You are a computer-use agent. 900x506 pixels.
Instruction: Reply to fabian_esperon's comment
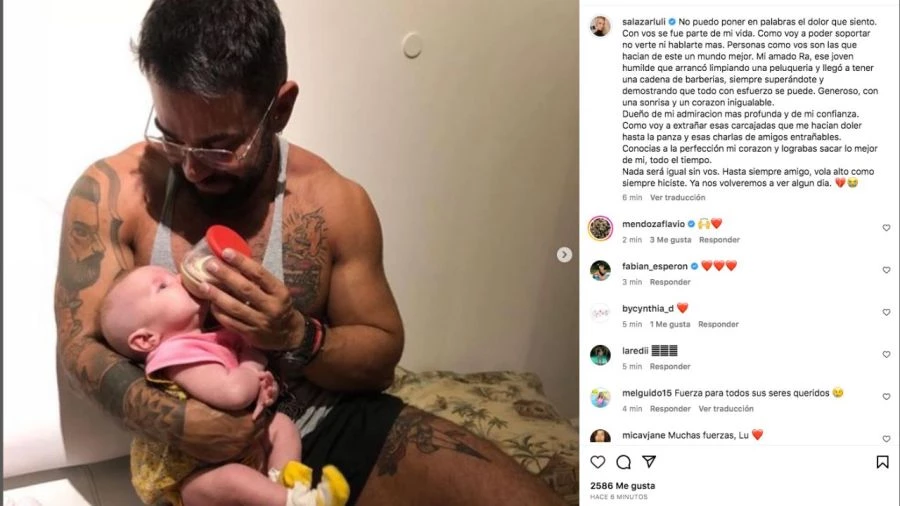(x=670, y=282)
